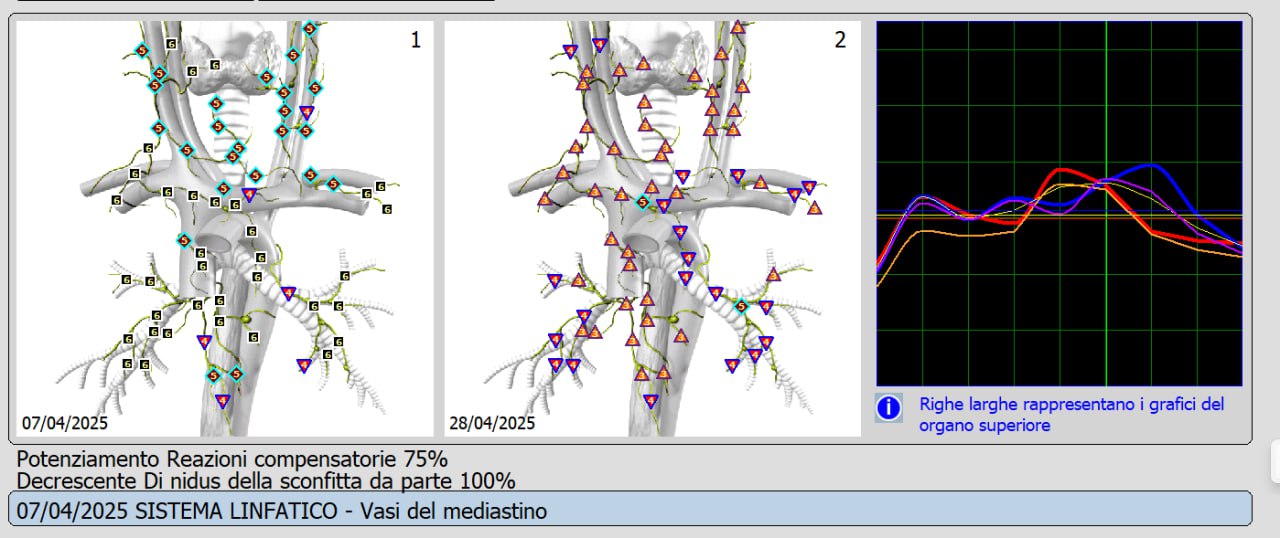
Task: Click bottommost level-4 triangle marker in image 2
Action: (651, 401)
